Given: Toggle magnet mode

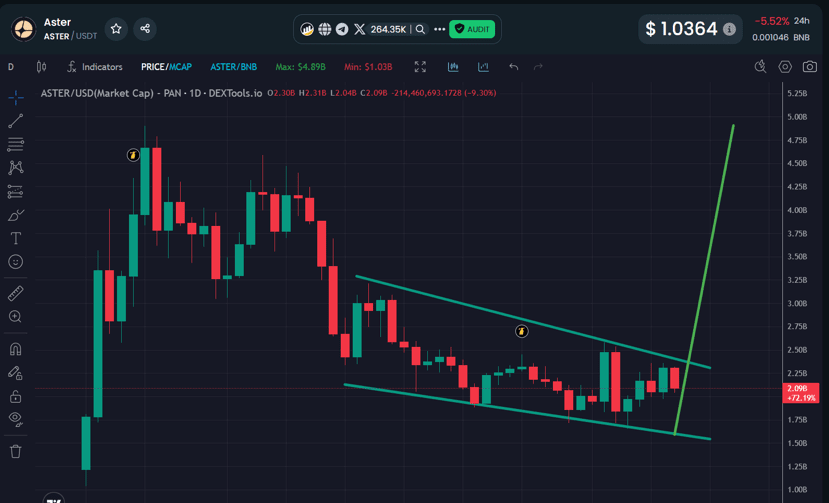Looking at the screenshot, I should tap(16, 349).
